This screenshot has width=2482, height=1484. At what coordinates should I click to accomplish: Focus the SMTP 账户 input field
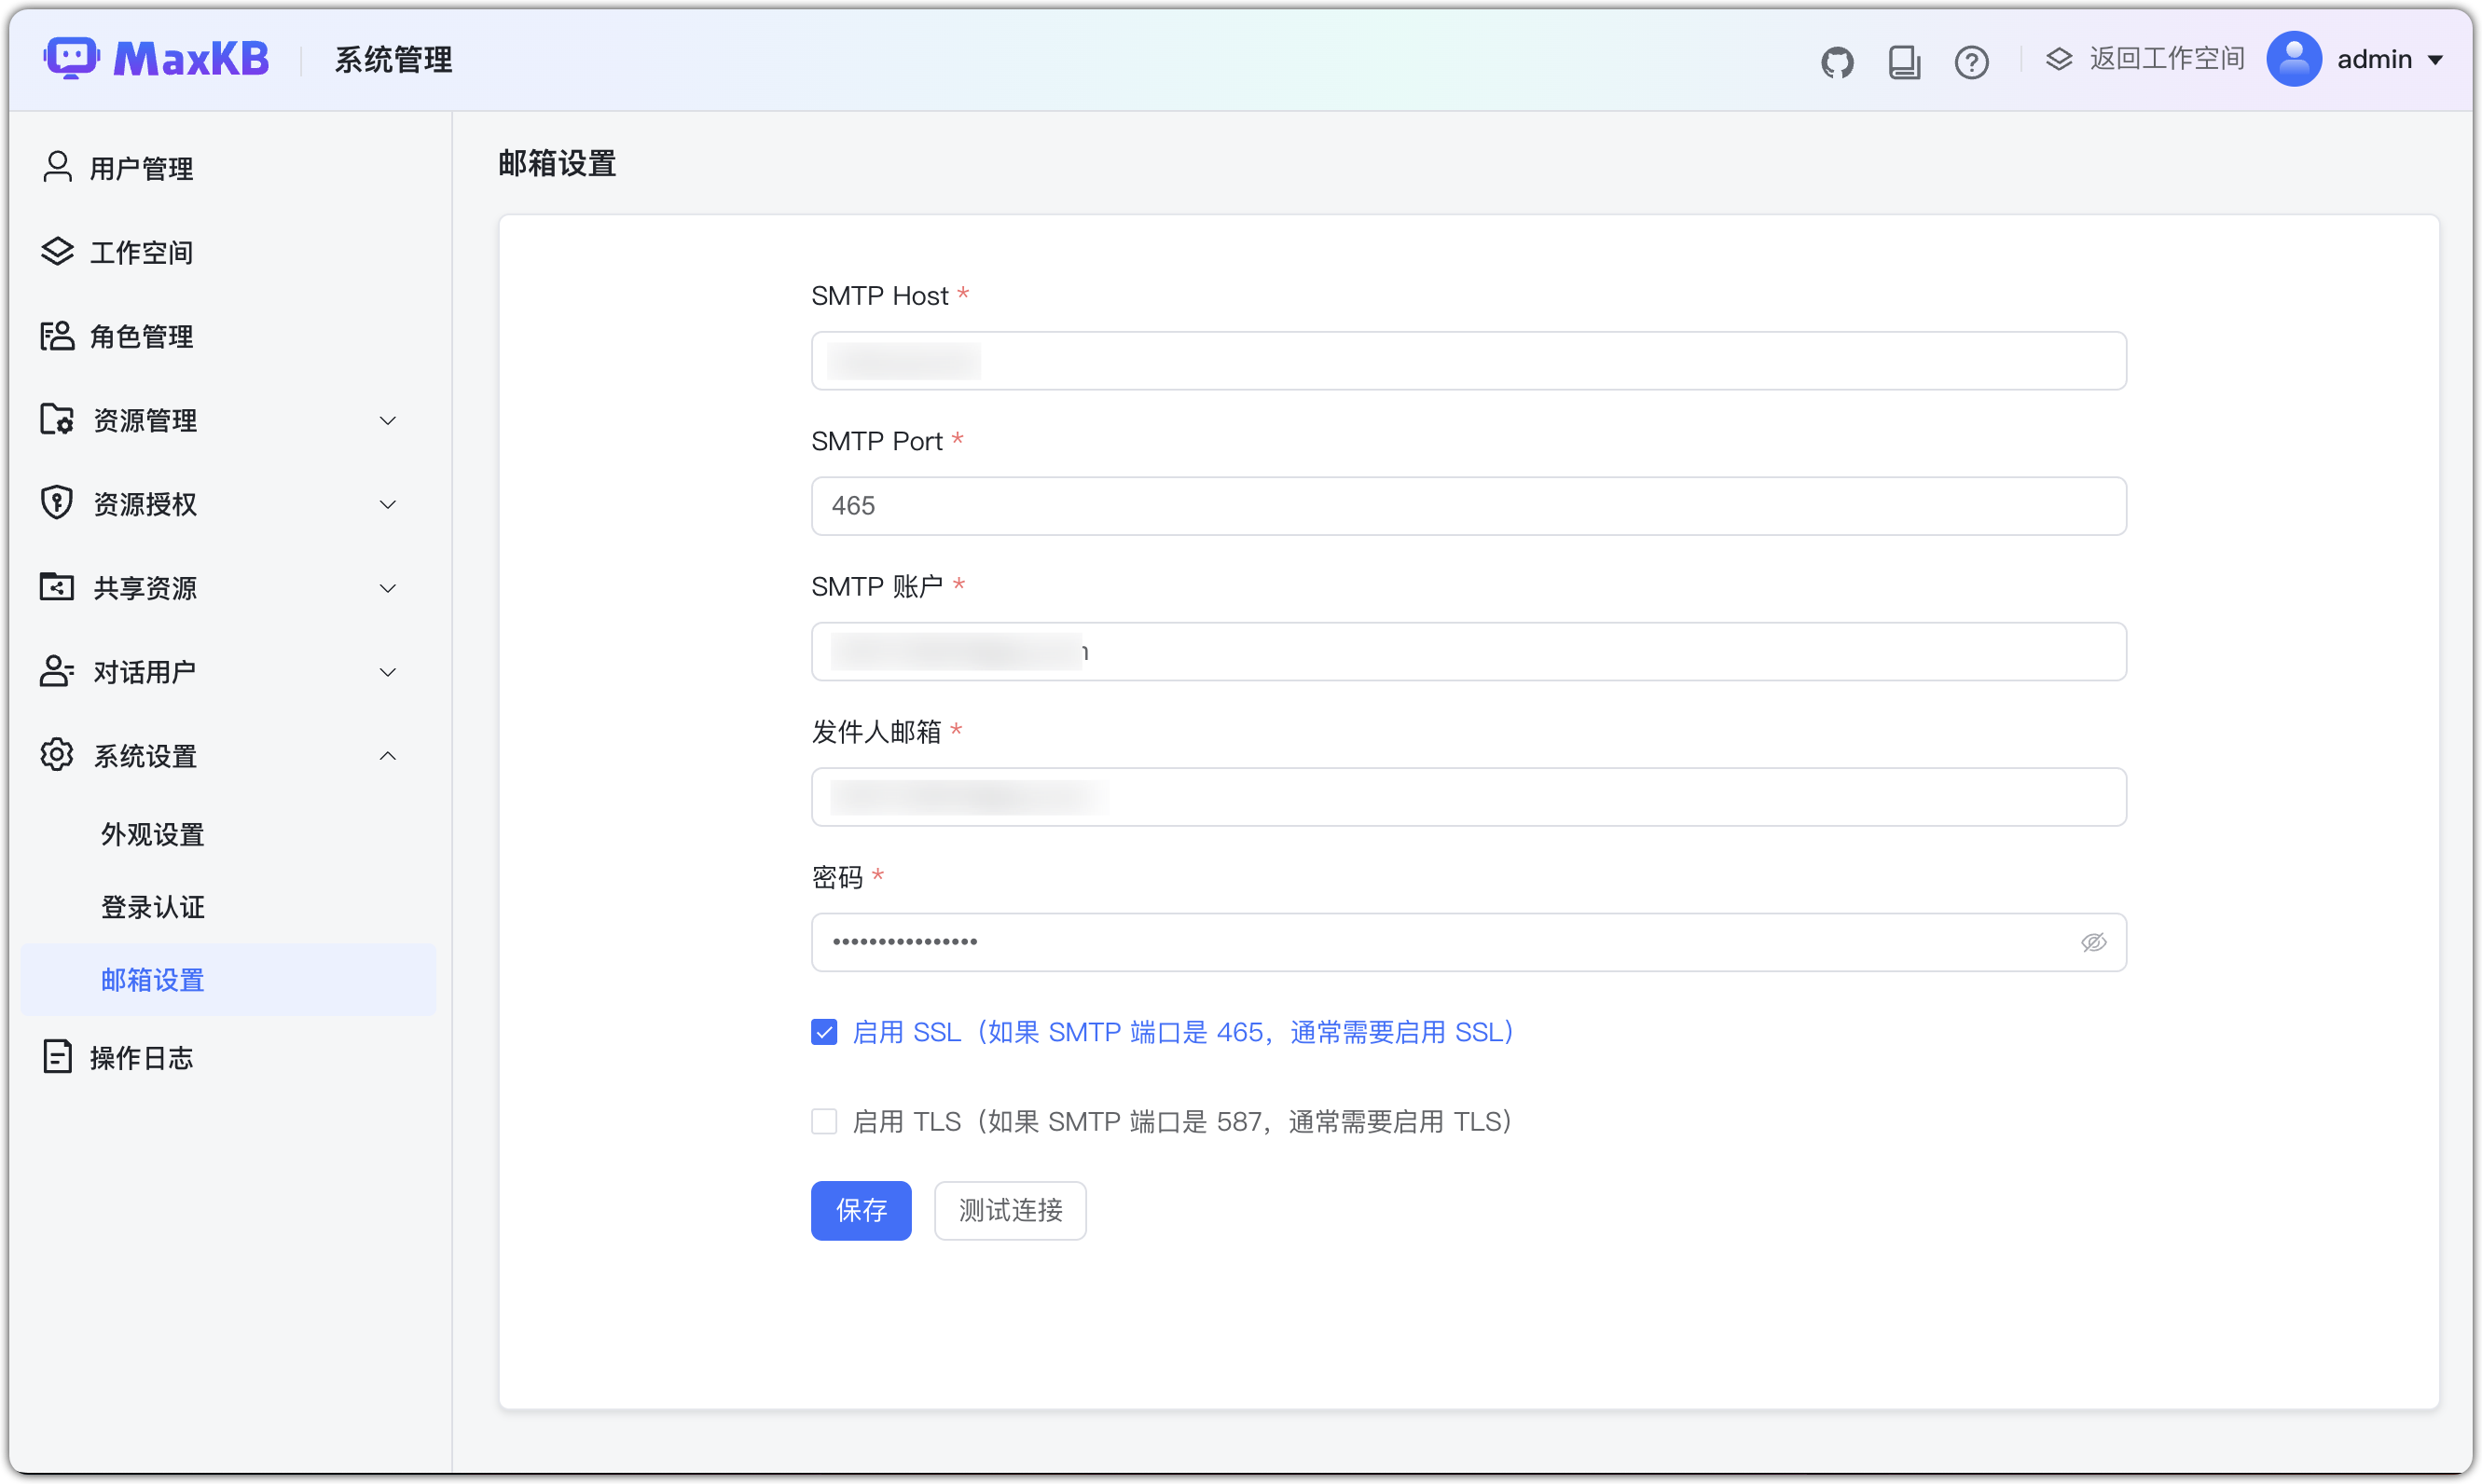click(1468, 652)
